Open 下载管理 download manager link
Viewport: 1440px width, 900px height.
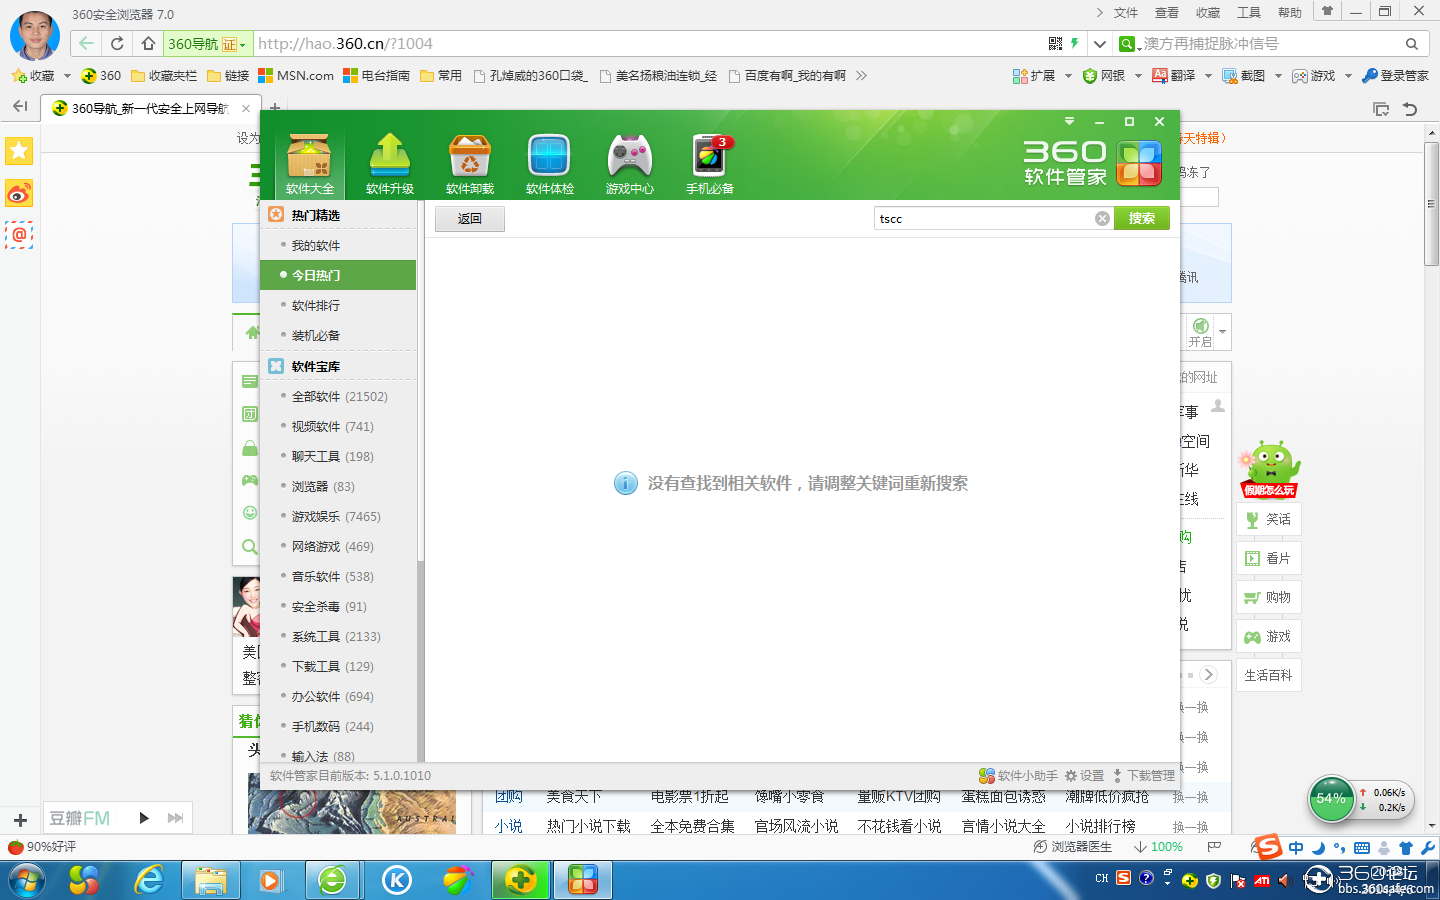click(1144, 776)
